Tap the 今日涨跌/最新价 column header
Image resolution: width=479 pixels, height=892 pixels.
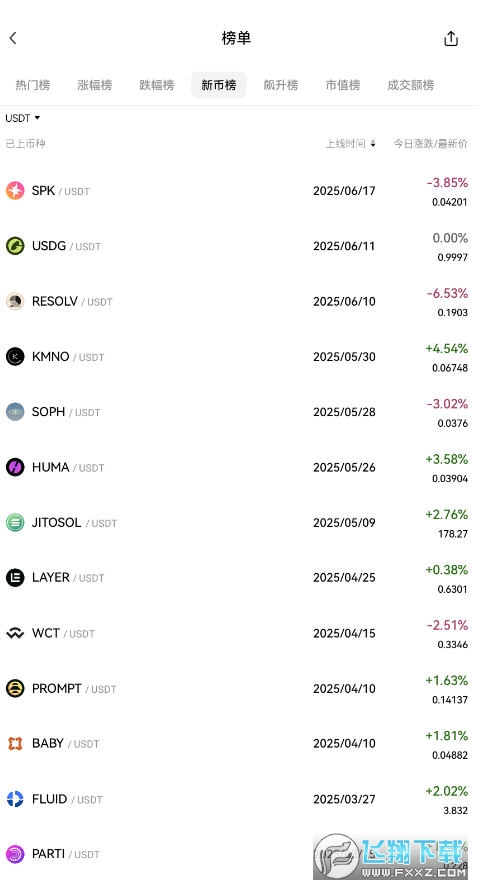pyautogui.click(x=431, y=143)
